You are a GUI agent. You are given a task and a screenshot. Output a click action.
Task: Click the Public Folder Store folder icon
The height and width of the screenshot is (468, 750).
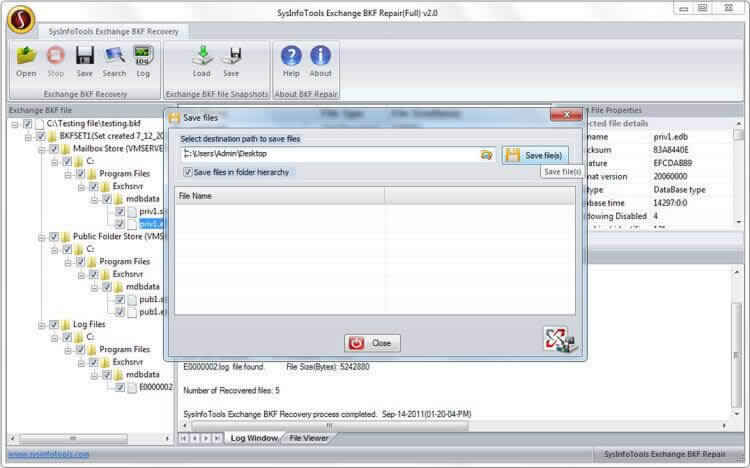[66, 236]
